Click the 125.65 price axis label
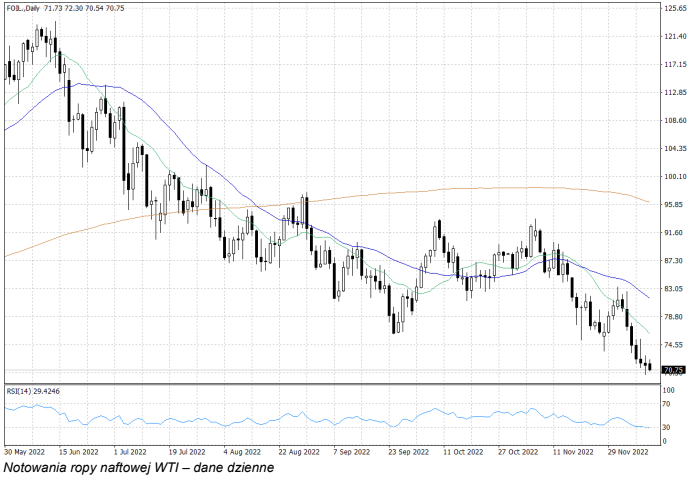The width and height of the screenshot is (691, 479). coord(673,9)
